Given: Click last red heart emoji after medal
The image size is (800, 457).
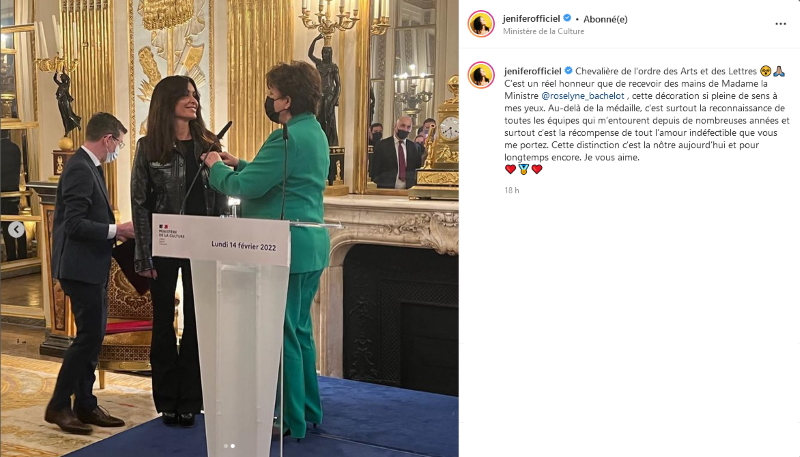Looking at the screenshot, I should (537, 169).
